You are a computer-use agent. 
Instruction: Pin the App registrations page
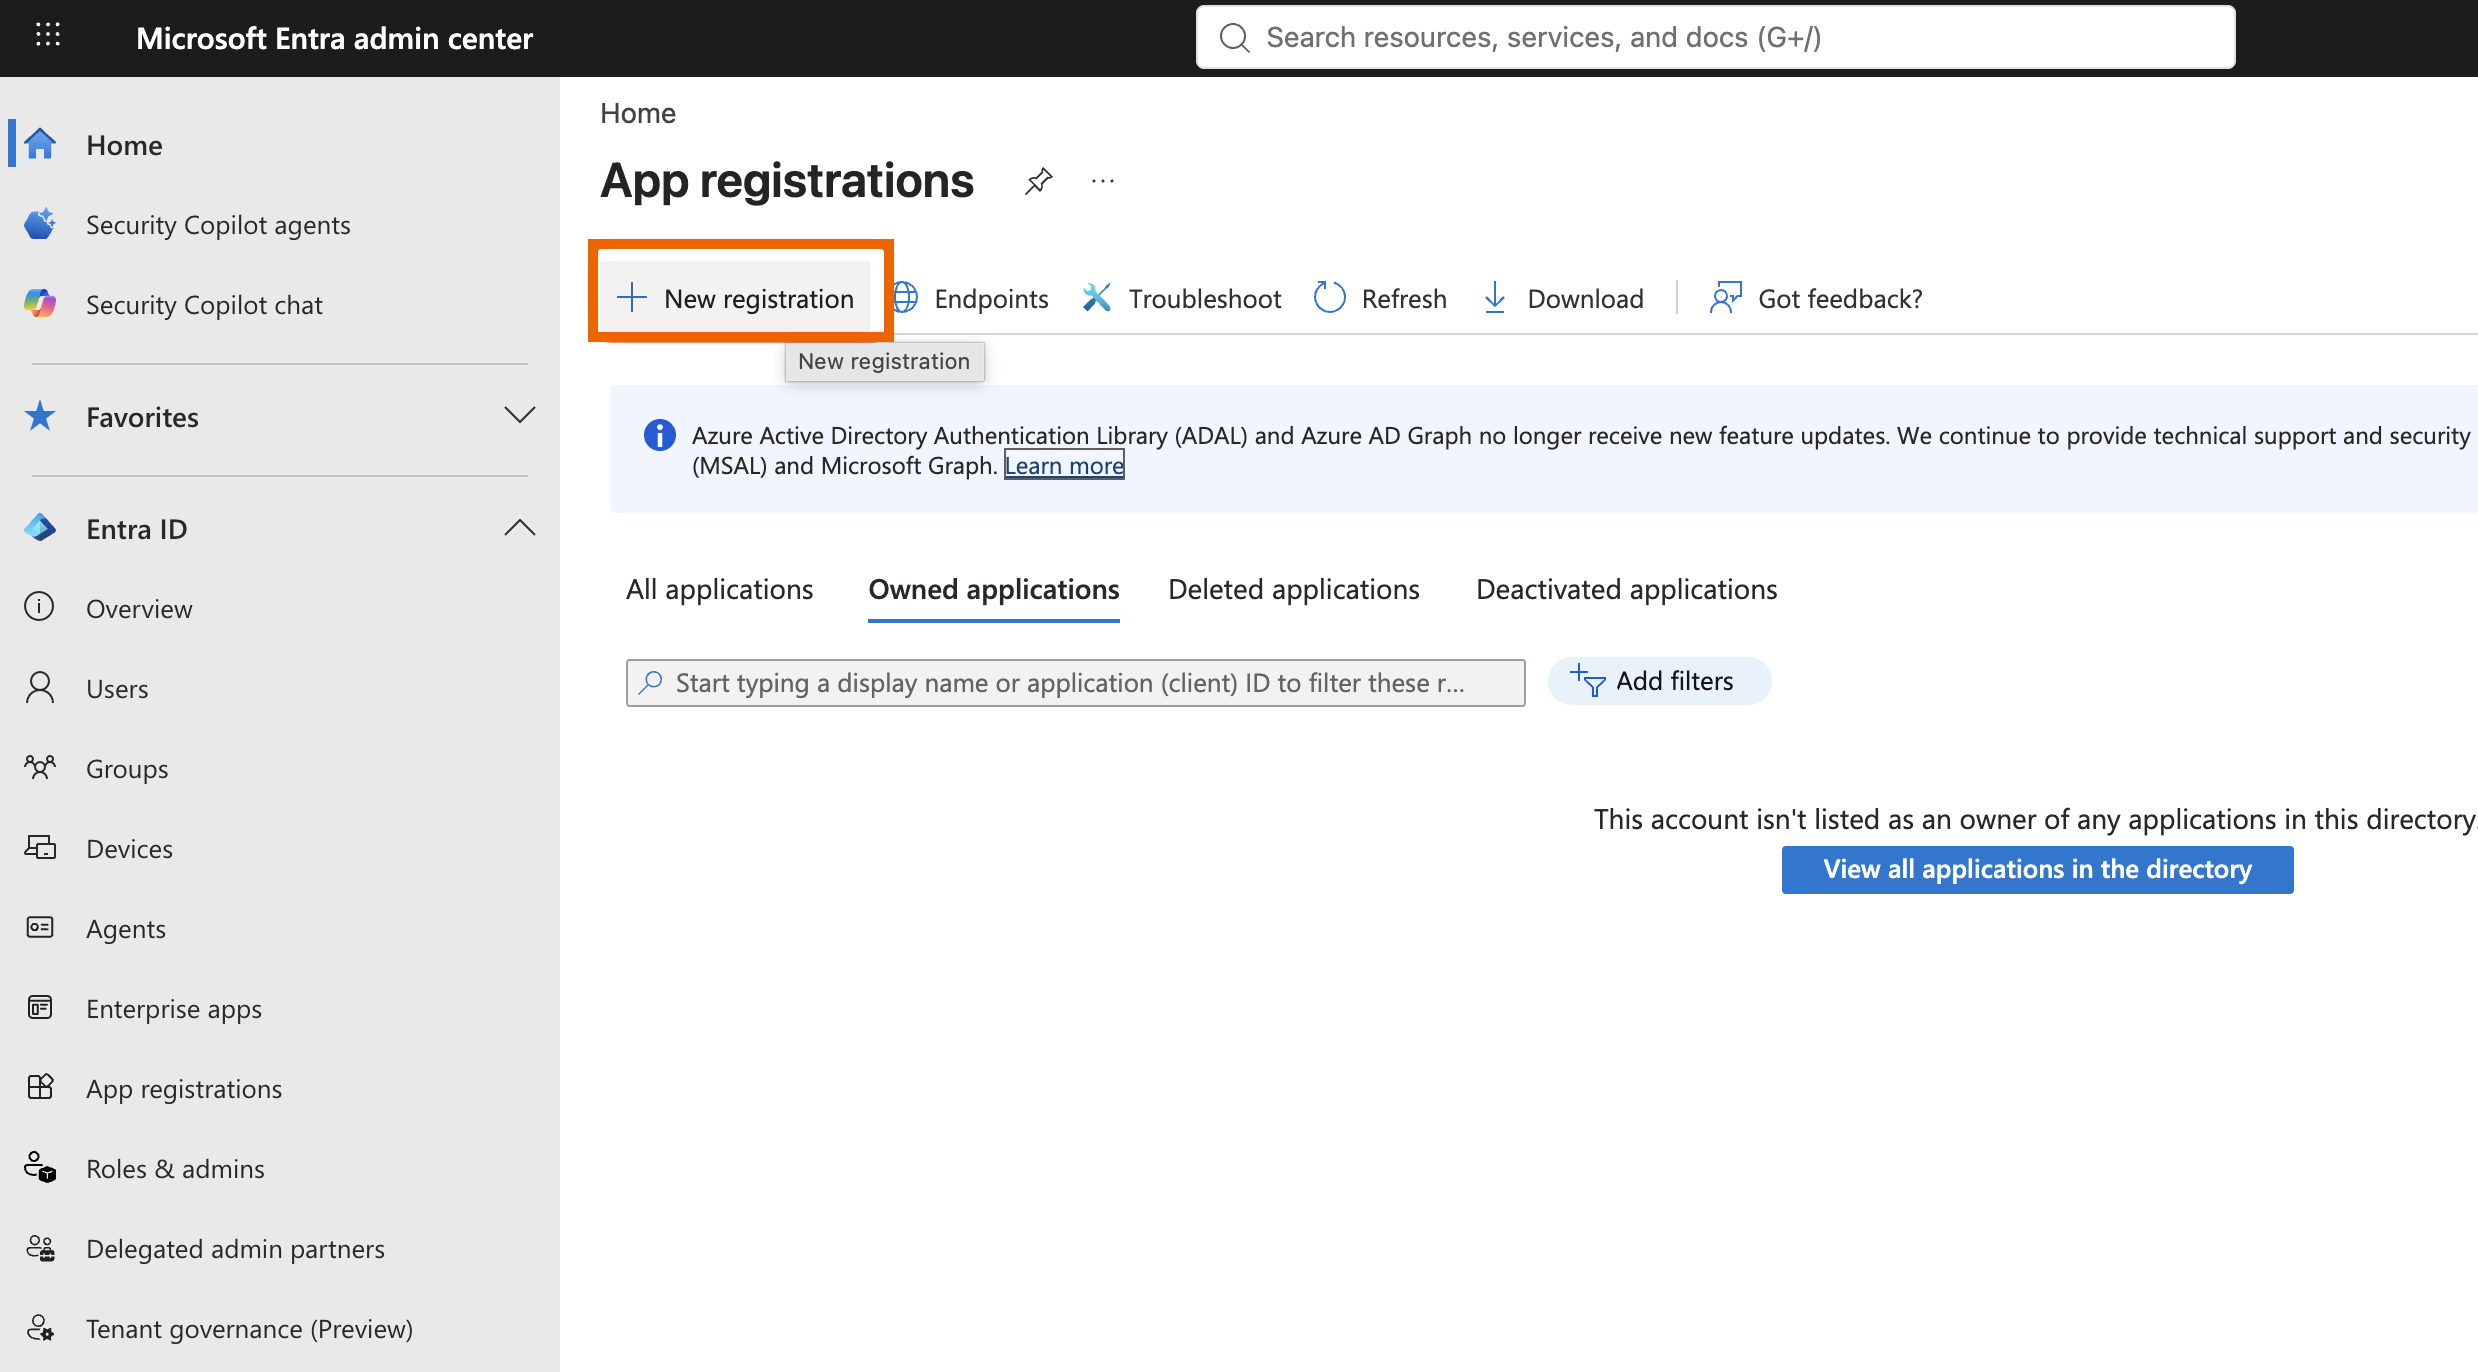tap(1039, 181)
